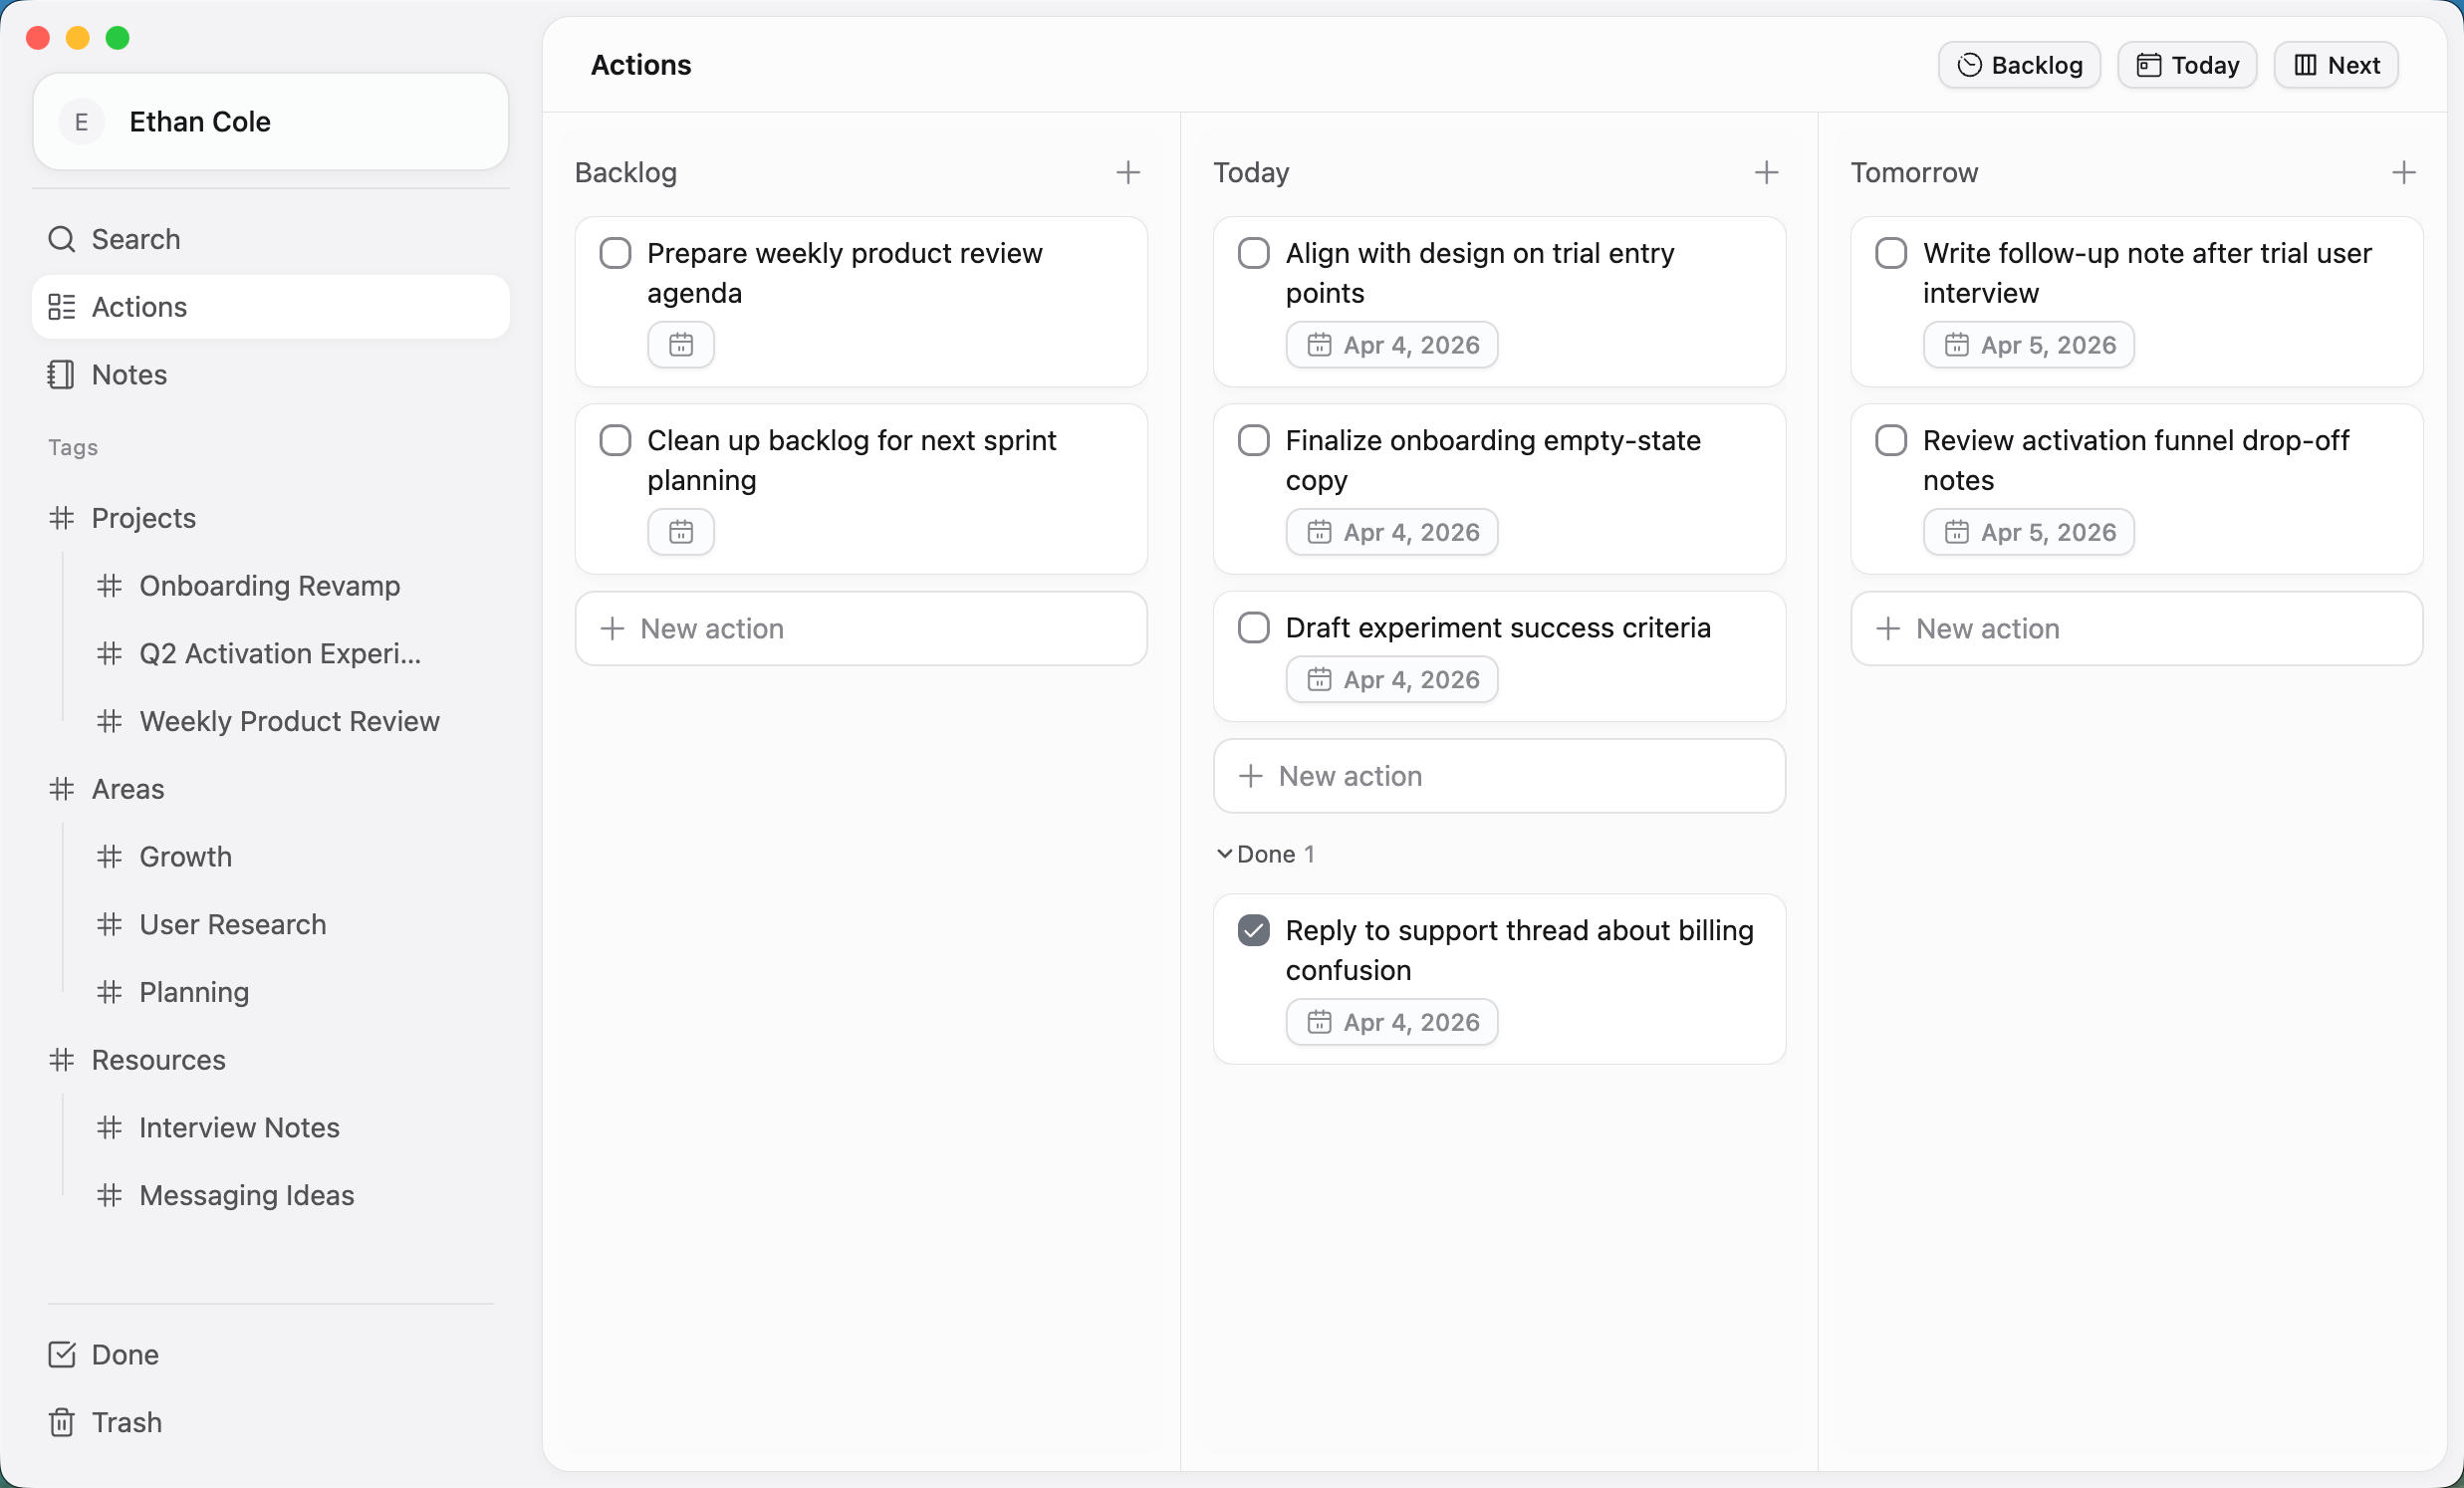
Task: Click the plus icon on the Tomorrow column
Action: [x=2405, y=172]
